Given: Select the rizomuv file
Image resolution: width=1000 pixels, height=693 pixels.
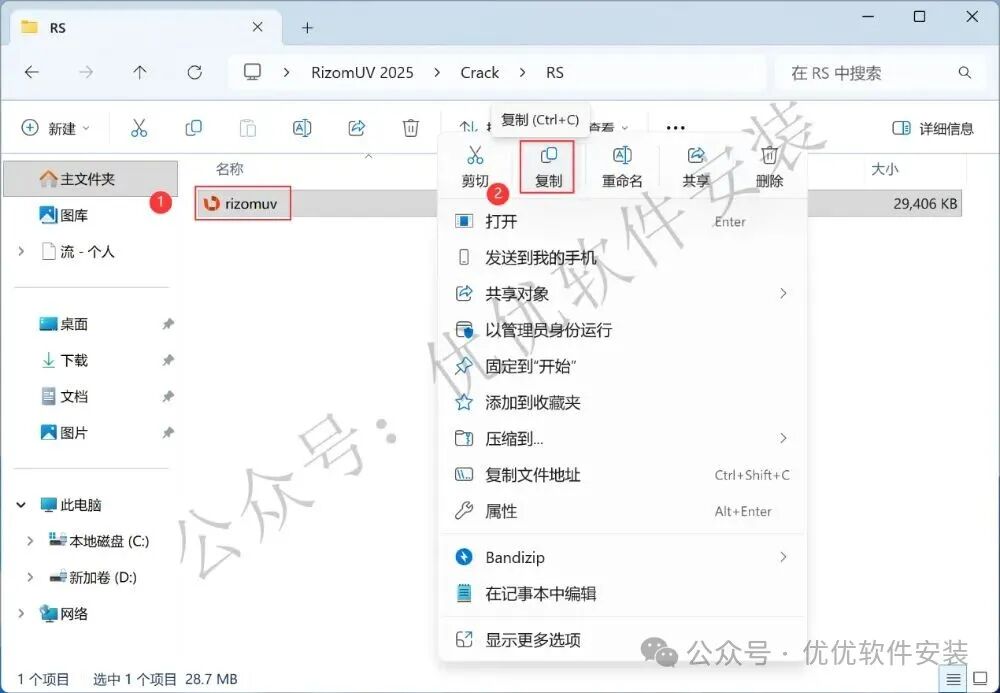Looking at the screenshot, I should (242, 203).
